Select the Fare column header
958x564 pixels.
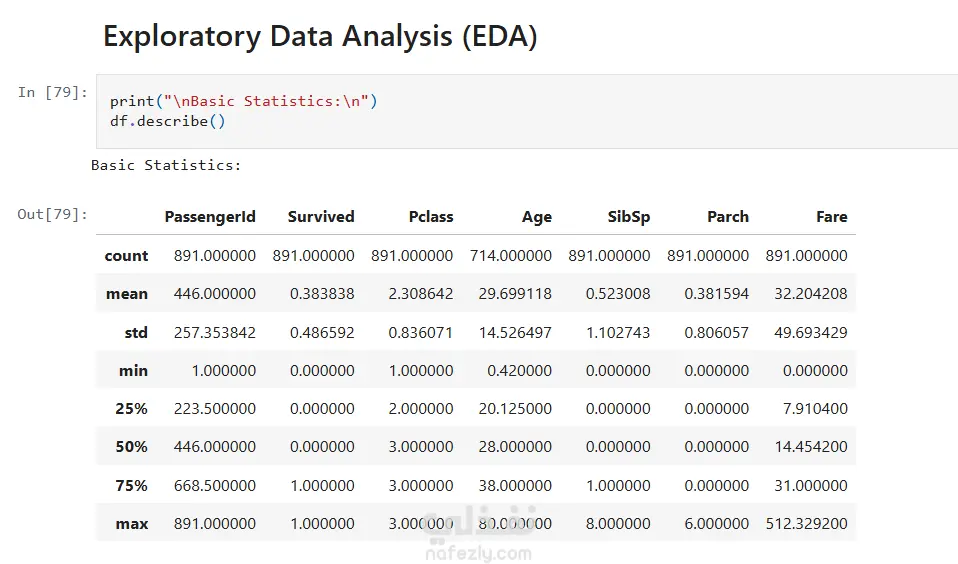pos(831,217)
